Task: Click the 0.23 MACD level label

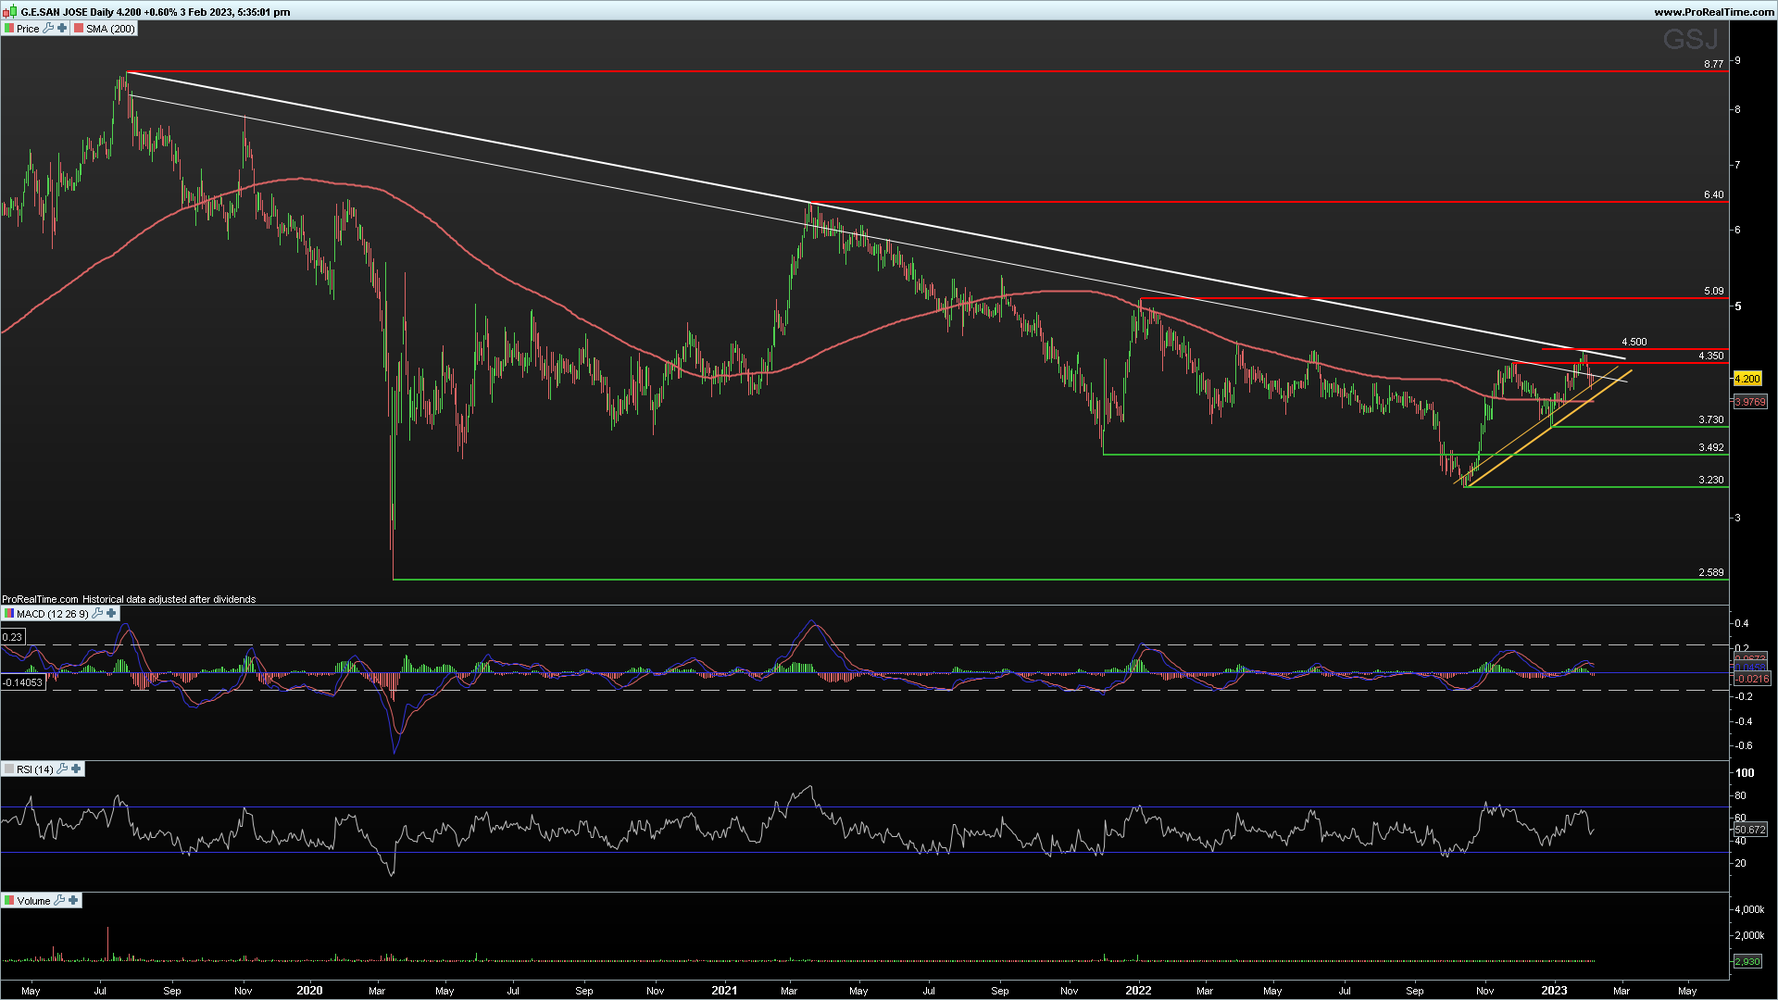Action: tap(13, 637)
